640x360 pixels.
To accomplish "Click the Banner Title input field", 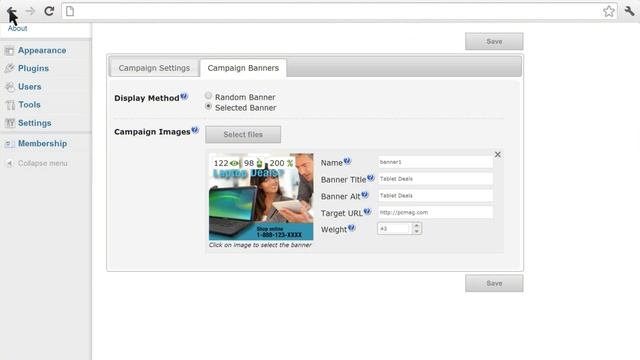I will (x=435, y=179).
